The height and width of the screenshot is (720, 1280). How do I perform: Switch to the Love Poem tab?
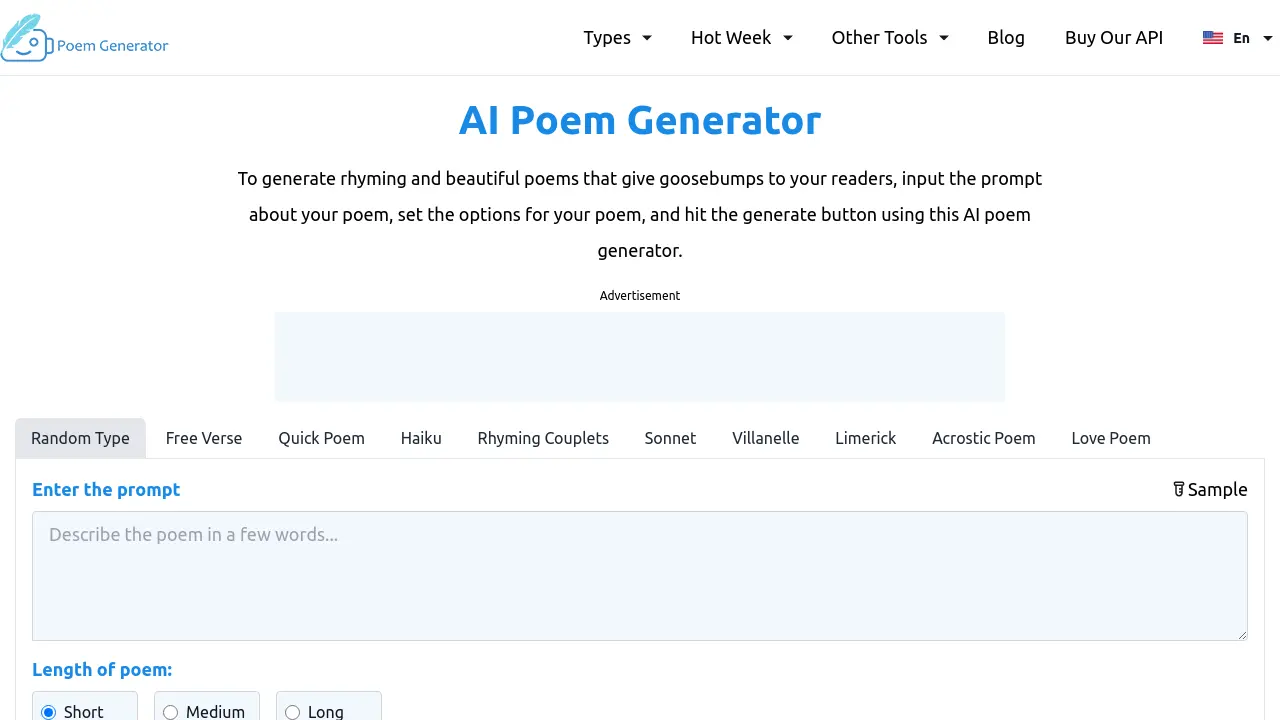(x=1111, y=438)
